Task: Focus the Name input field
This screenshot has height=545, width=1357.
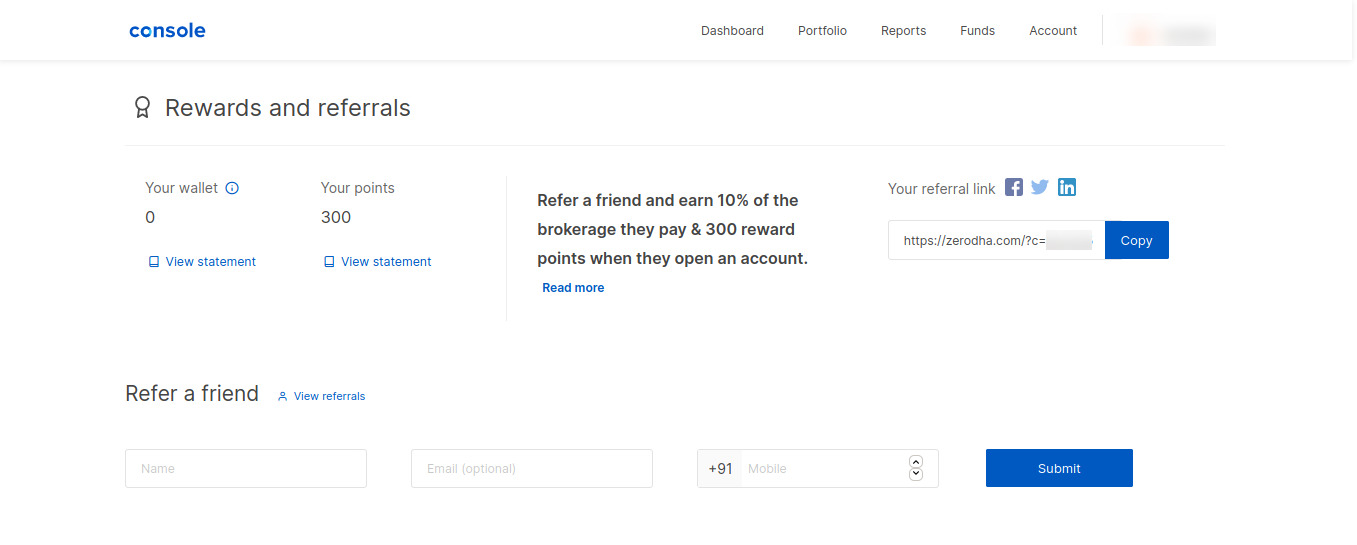Action: click(246, 468)
